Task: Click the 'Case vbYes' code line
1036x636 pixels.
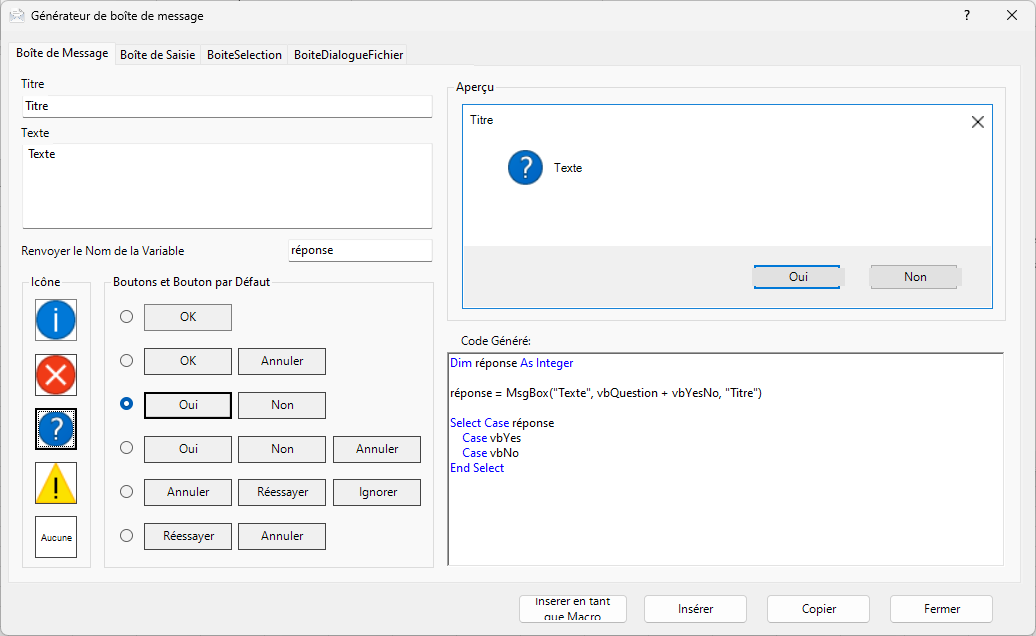Action: 492,438
